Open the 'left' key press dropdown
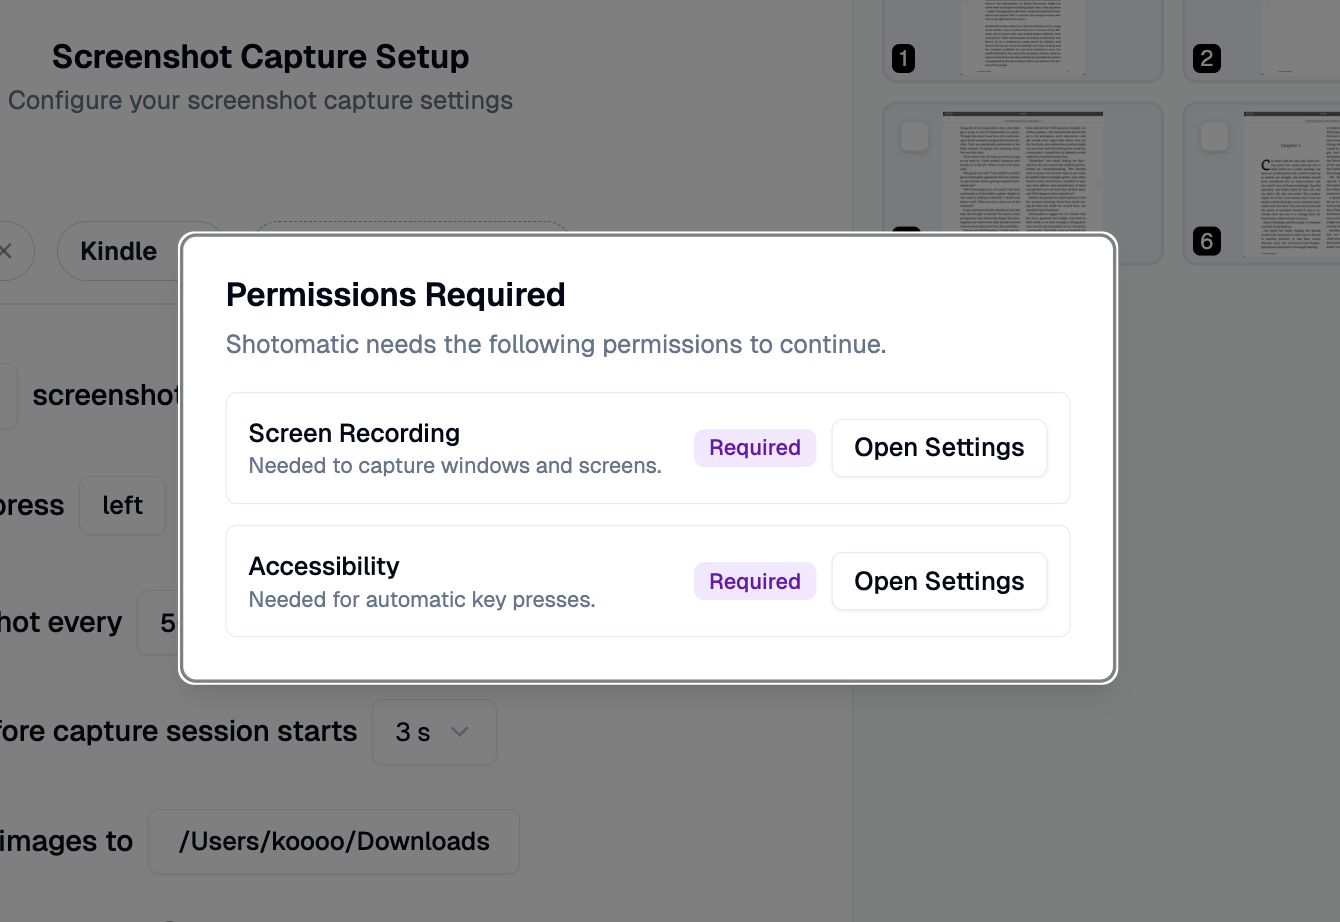The height and width of the screenshot is (922, 1340). (x=122, y=505)
